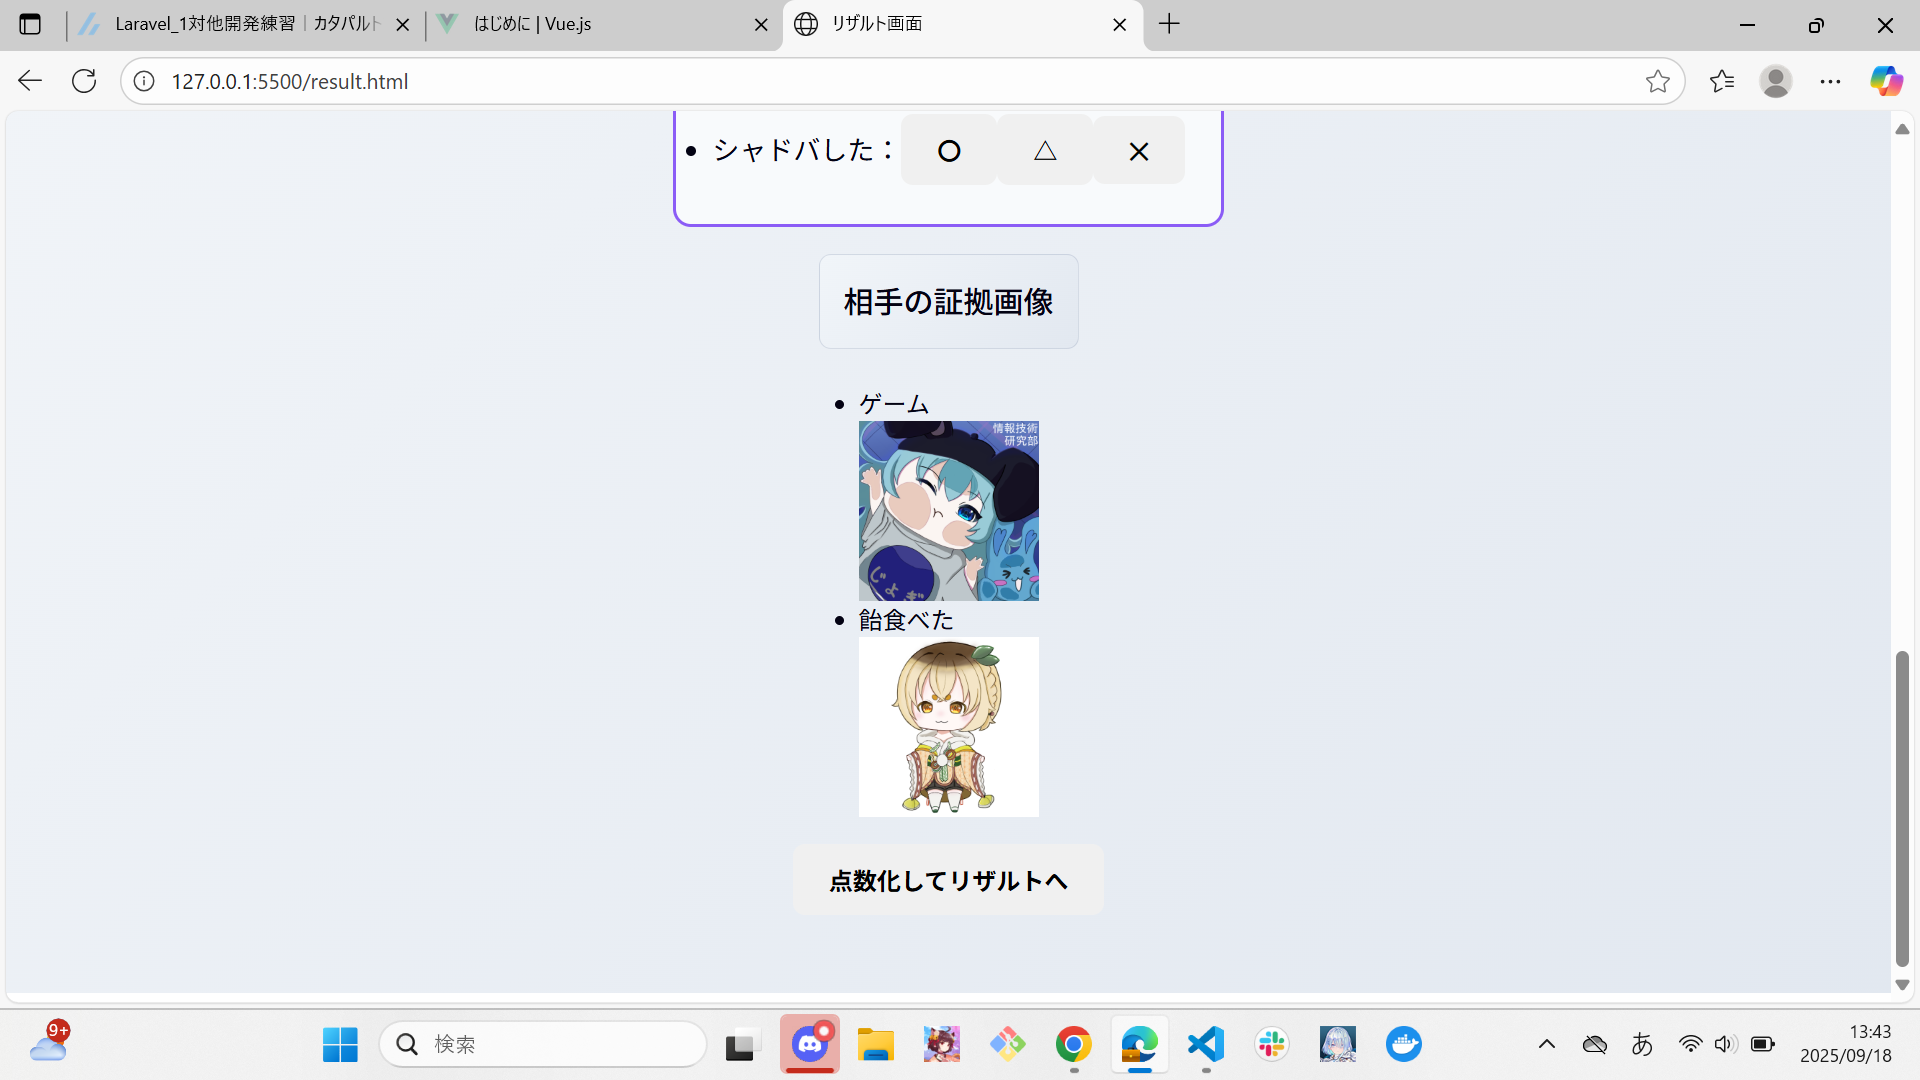
Task: Switch to the Laravel_1対他開発練習 tab
Action: 240,24
